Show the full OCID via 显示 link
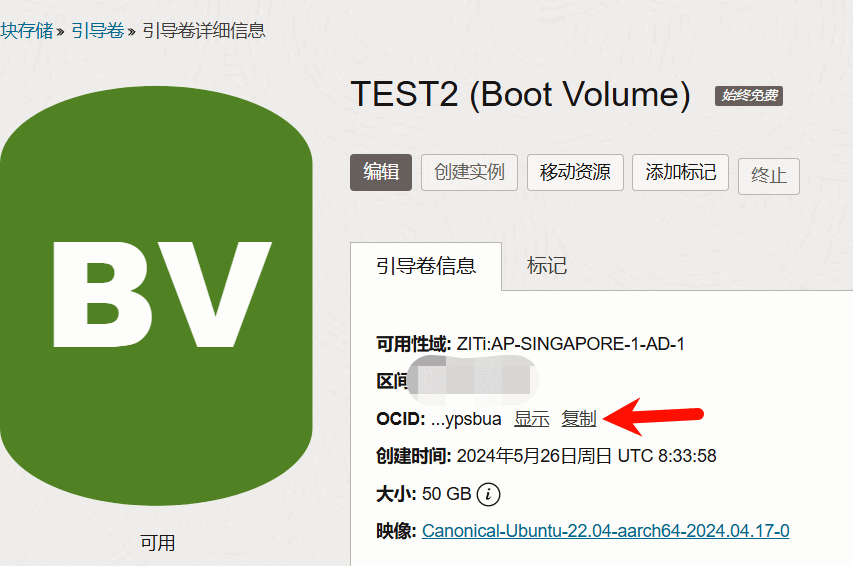This screenshot has width=853, height=566. 531,419
